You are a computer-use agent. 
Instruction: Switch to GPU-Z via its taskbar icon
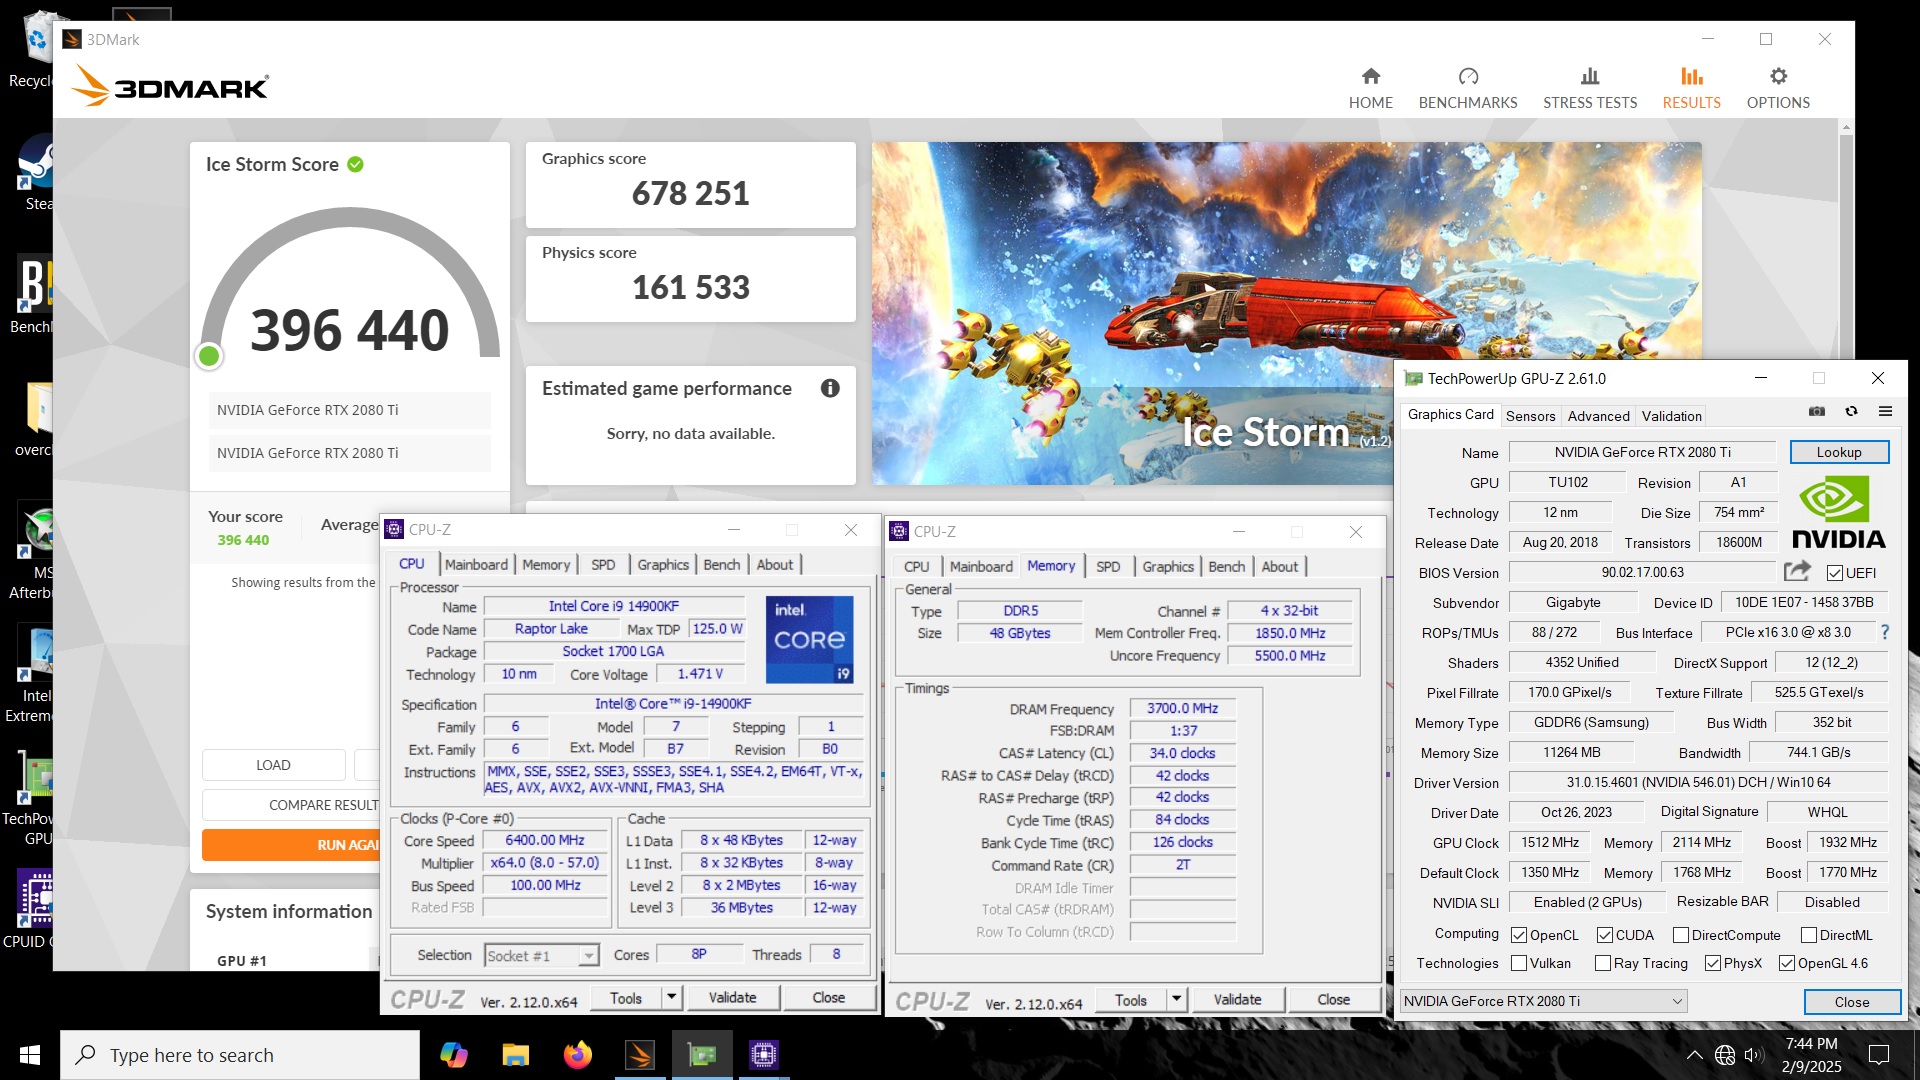coord(702,1055)
